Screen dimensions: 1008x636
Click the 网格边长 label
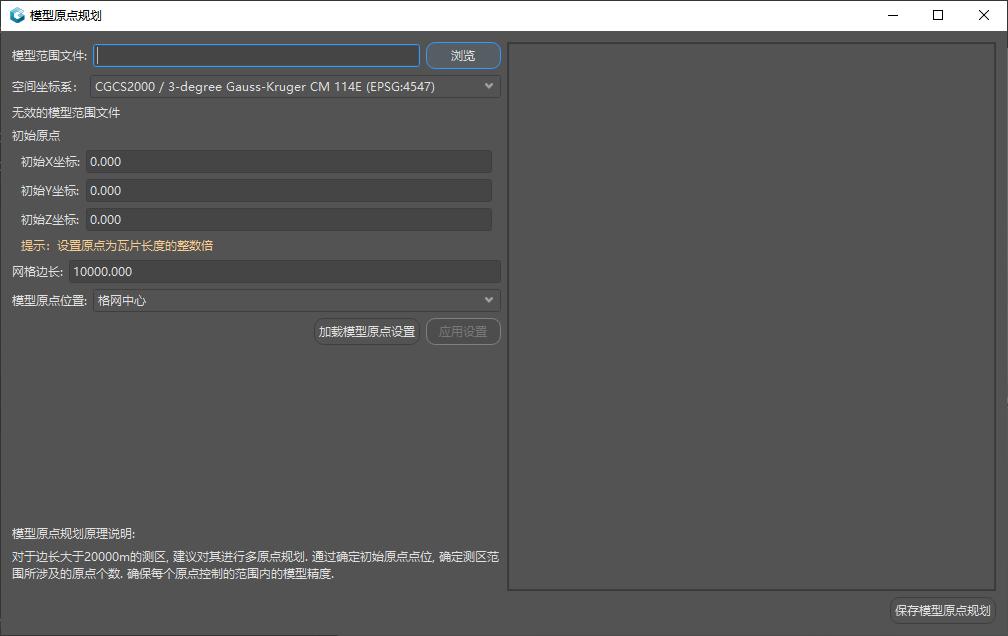coord(37,272)
